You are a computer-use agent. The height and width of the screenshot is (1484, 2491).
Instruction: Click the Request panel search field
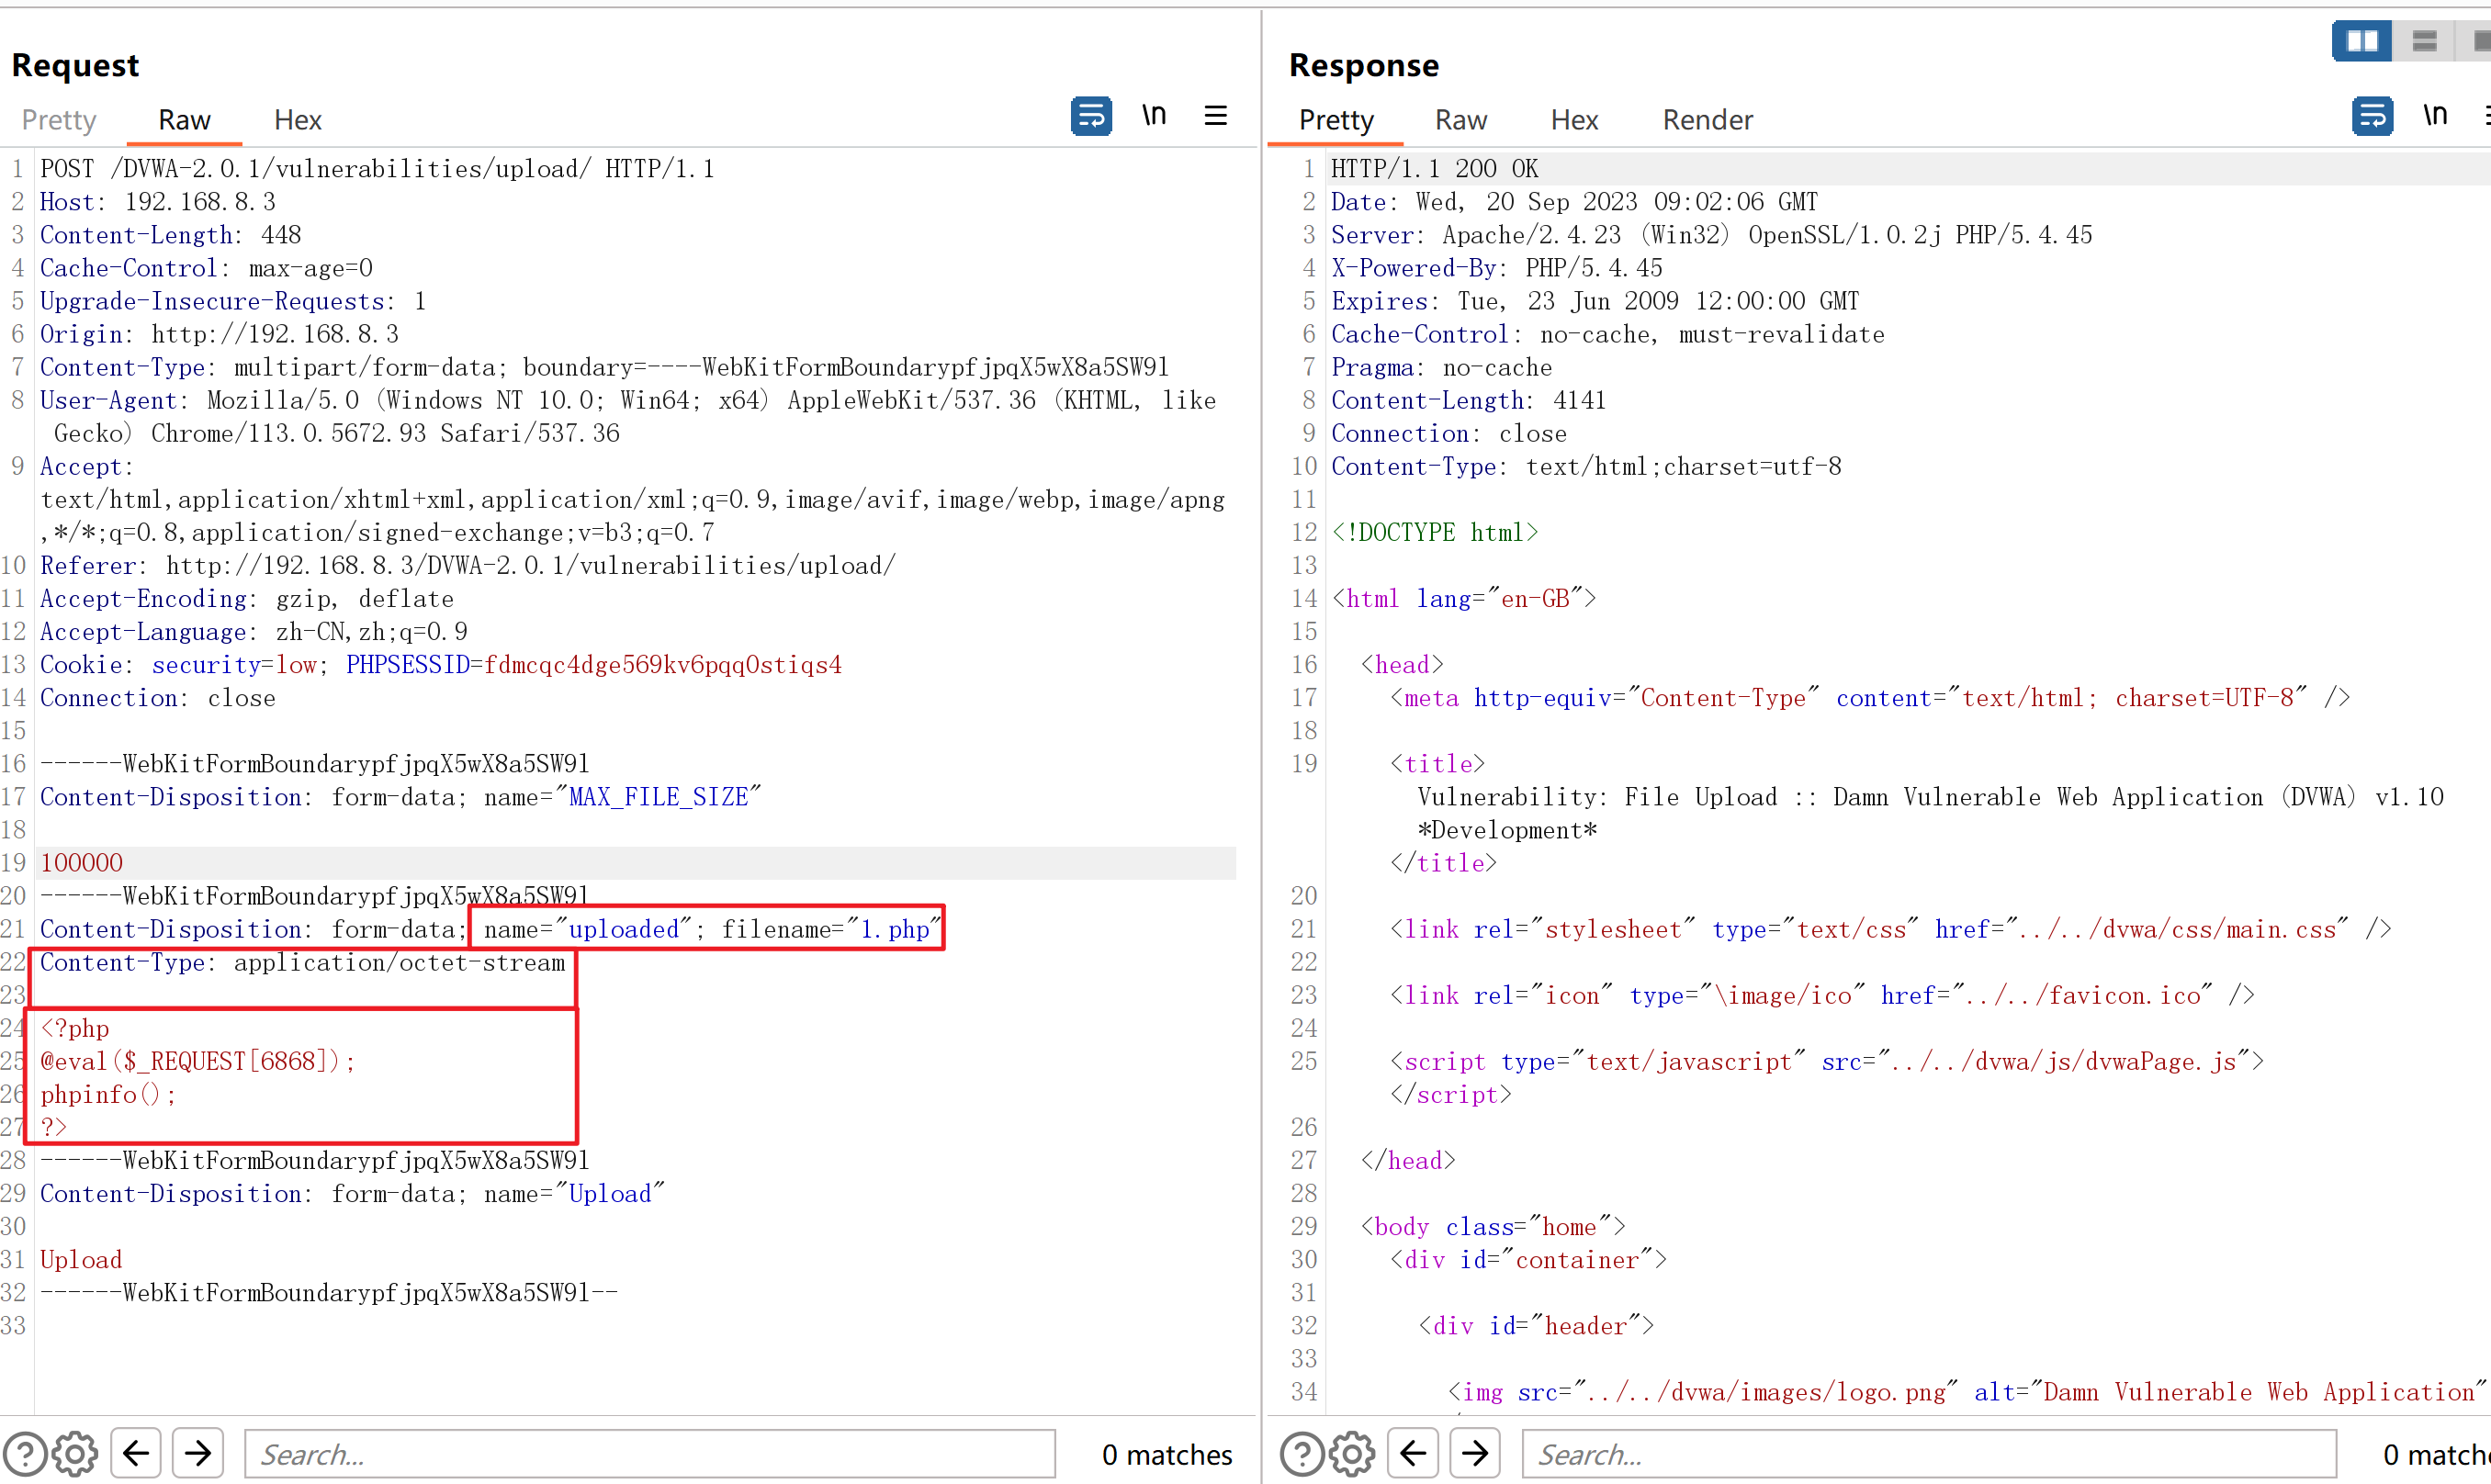pyautogui.click(x=650, y=1453)
